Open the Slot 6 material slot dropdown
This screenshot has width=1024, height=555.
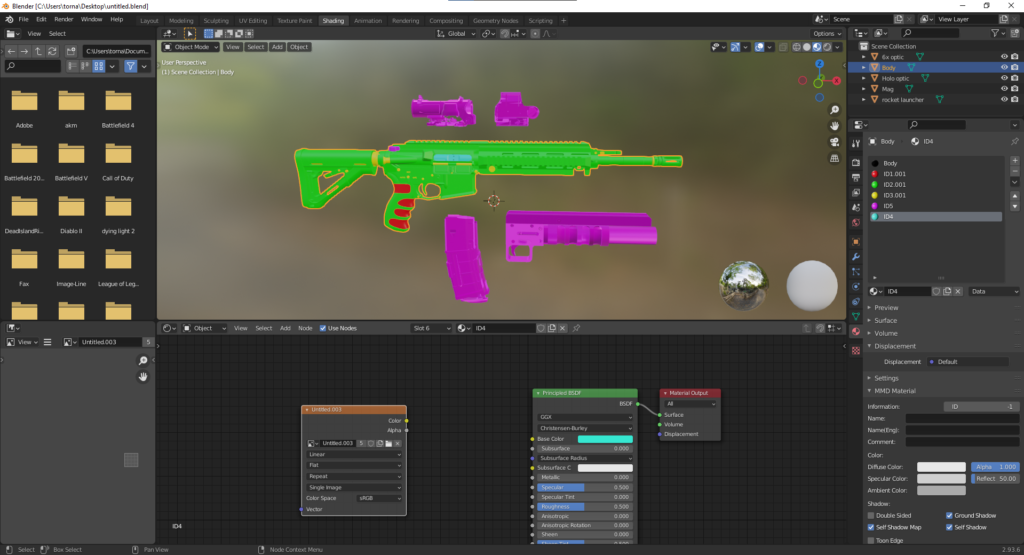(430, 328)
